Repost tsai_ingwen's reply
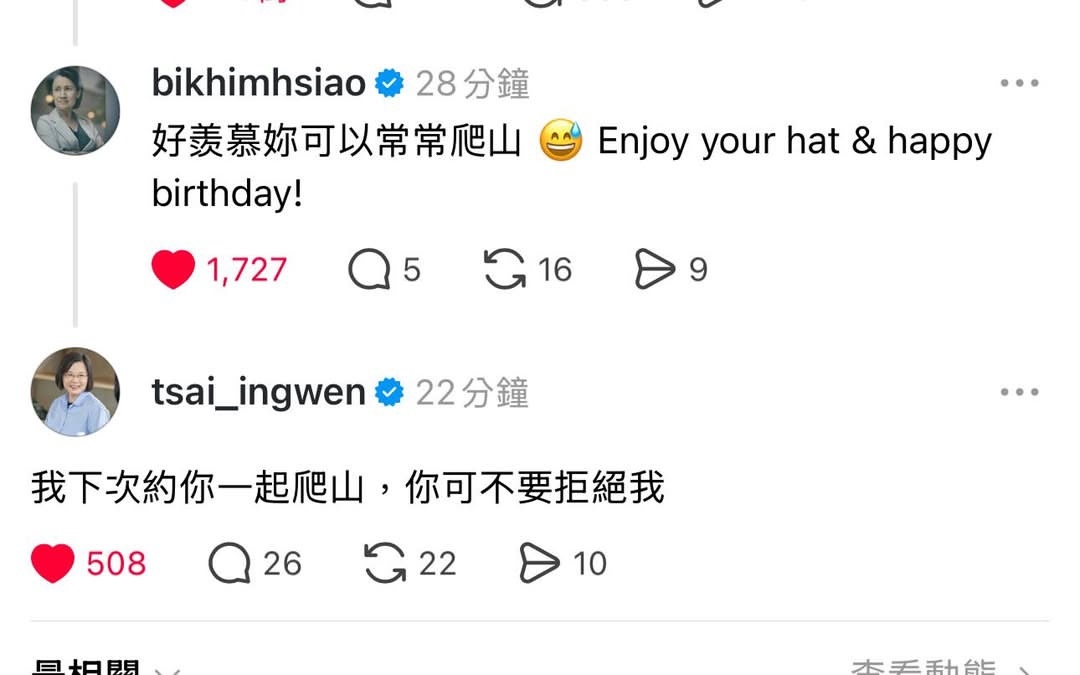Viewport: 1080px width, 675px height. [385, 563]
